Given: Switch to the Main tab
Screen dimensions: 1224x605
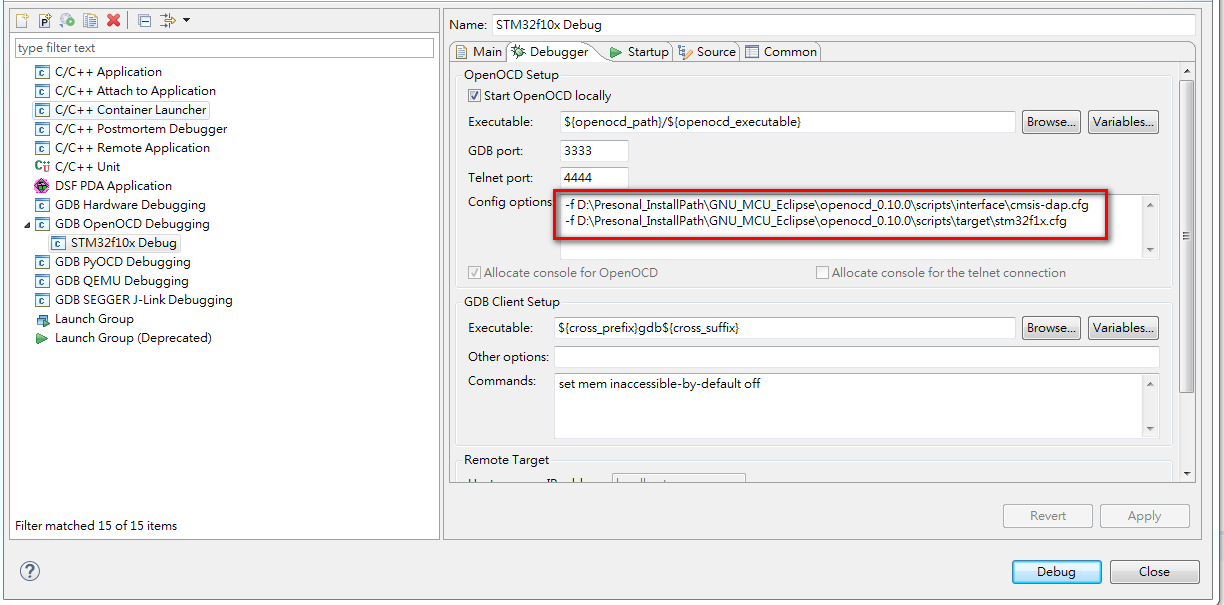Looking at the screenshot, I should [x=478, y=52].
